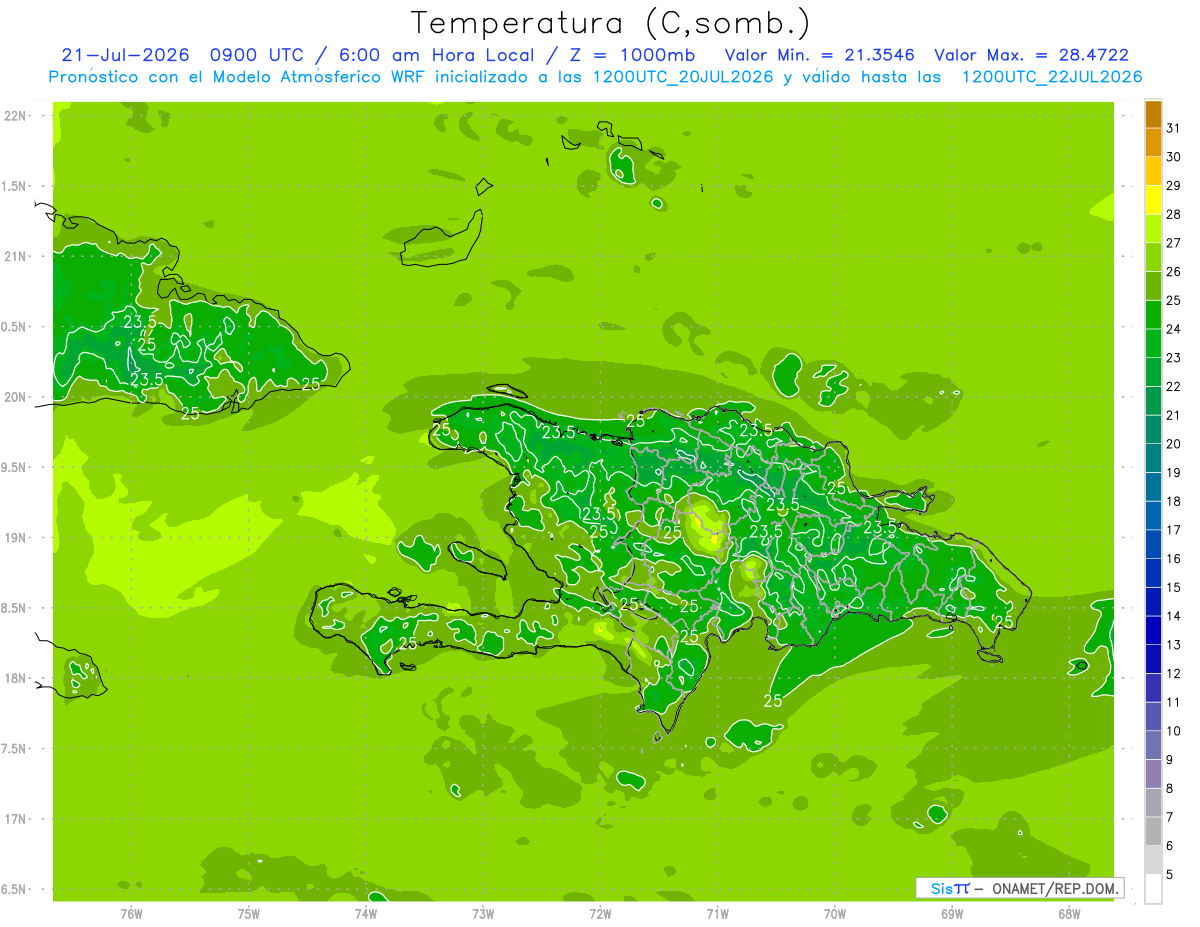This screenshot has height=927, width=1200.
Task: Pick the green swatch between 23 and 24
Action: tap(1153, 344)
